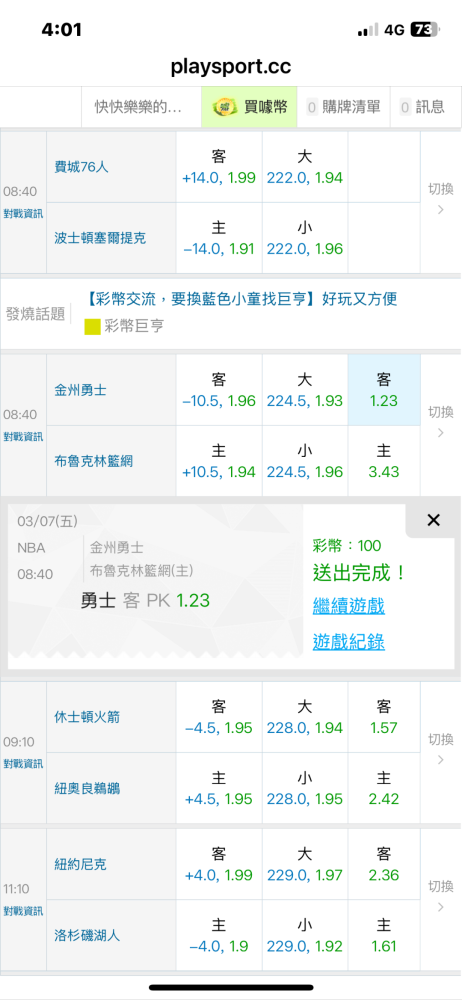
Task: Open the 彩幣交流 hot topic link
Action: coord(241,299)
